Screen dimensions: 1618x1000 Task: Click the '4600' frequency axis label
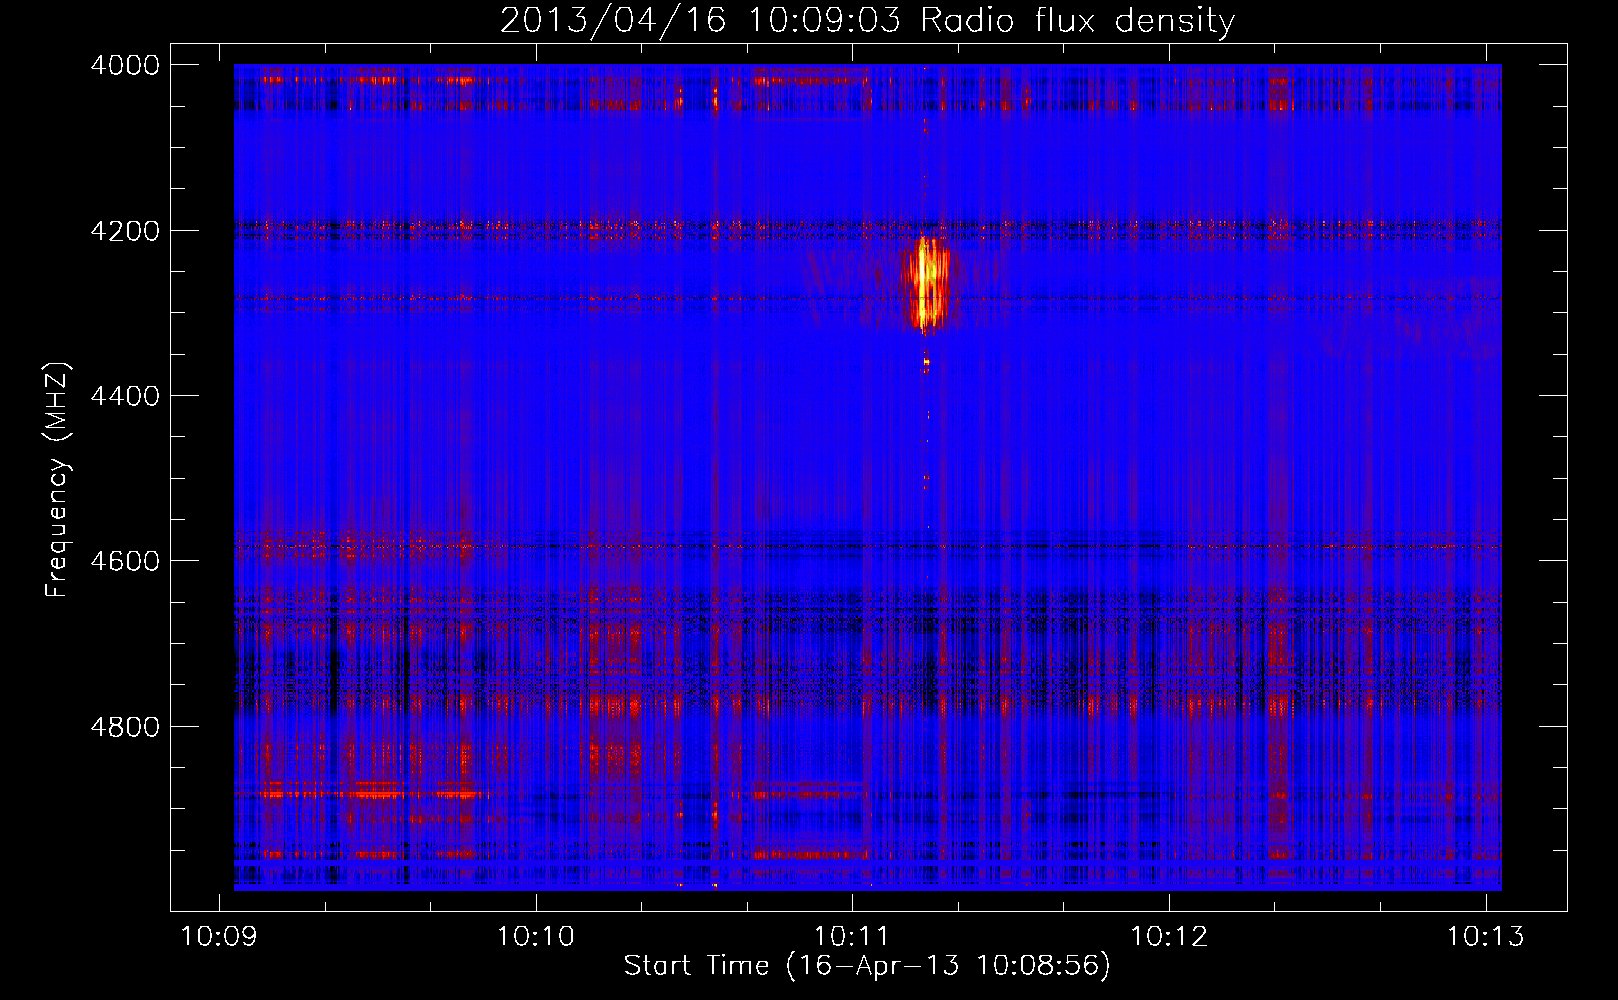(124, 561)
